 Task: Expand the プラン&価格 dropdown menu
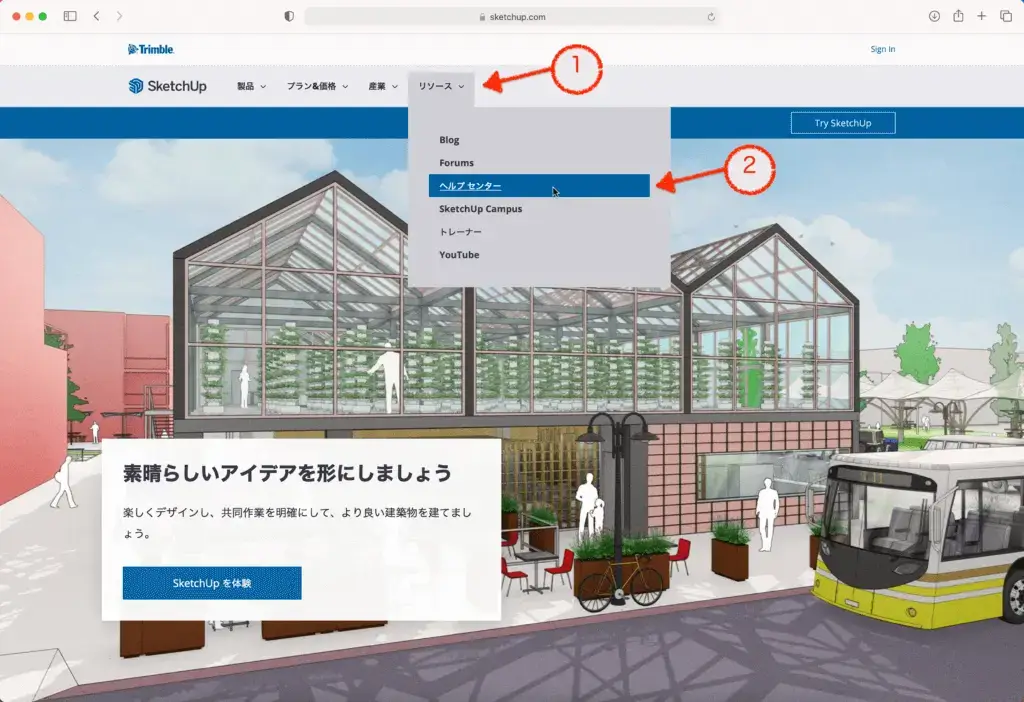317,87
